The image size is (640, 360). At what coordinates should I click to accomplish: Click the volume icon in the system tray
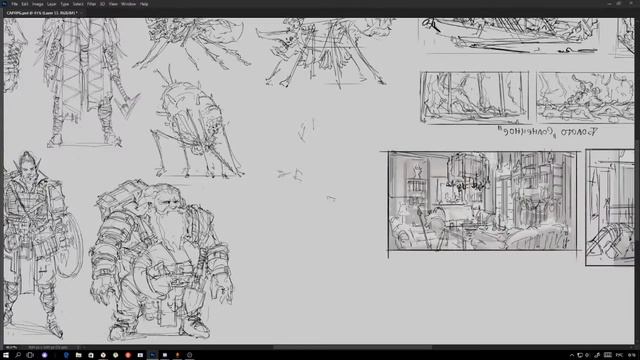coord(588,356)
